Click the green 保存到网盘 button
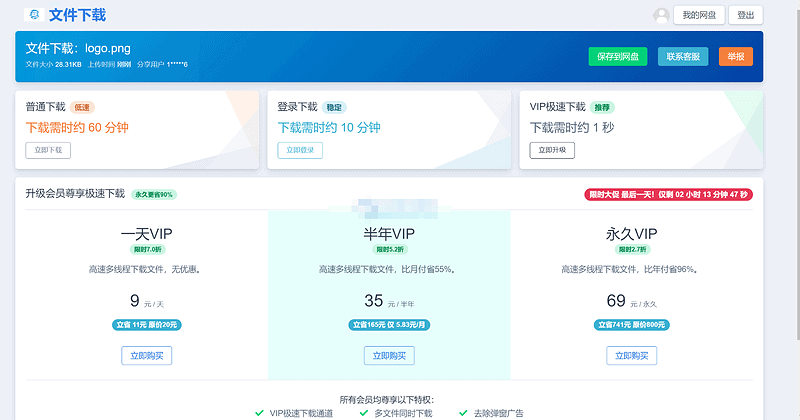The image size is (800, 420). click(618, 57)
